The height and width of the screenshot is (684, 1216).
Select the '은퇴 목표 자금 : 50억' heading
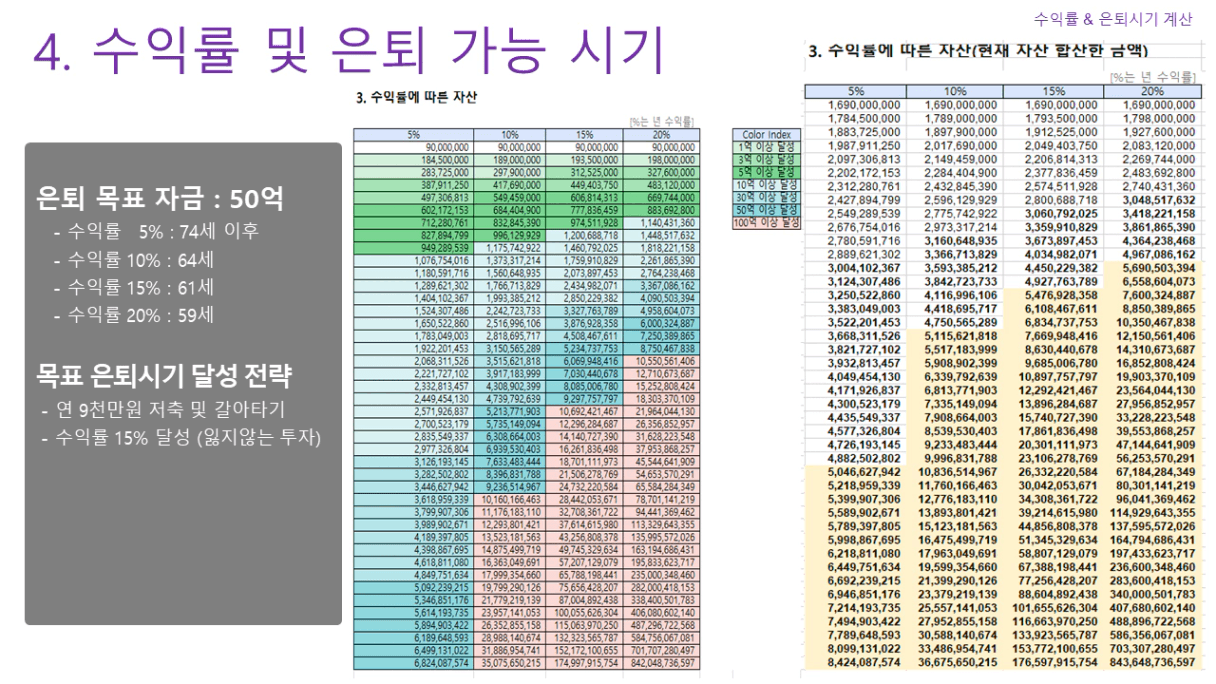[x=159, y=199]
